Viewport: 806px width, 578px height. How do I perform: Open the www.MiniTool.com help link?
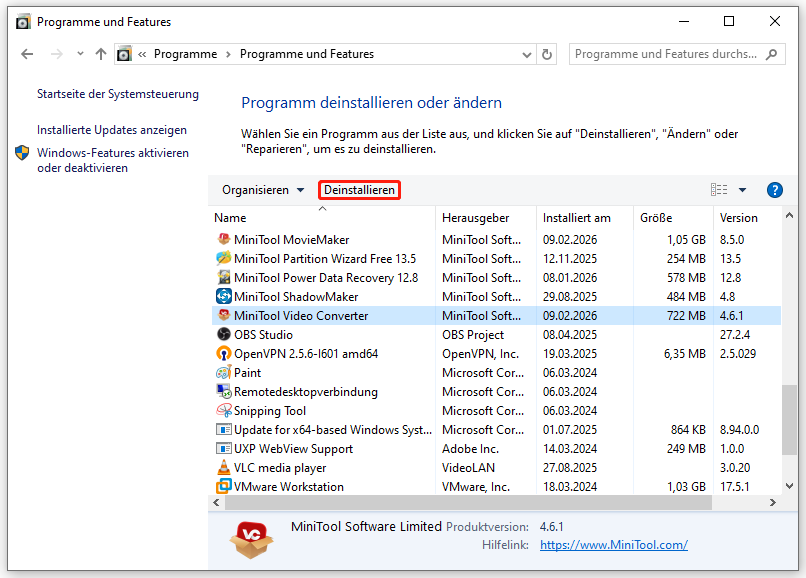point(613,545)
